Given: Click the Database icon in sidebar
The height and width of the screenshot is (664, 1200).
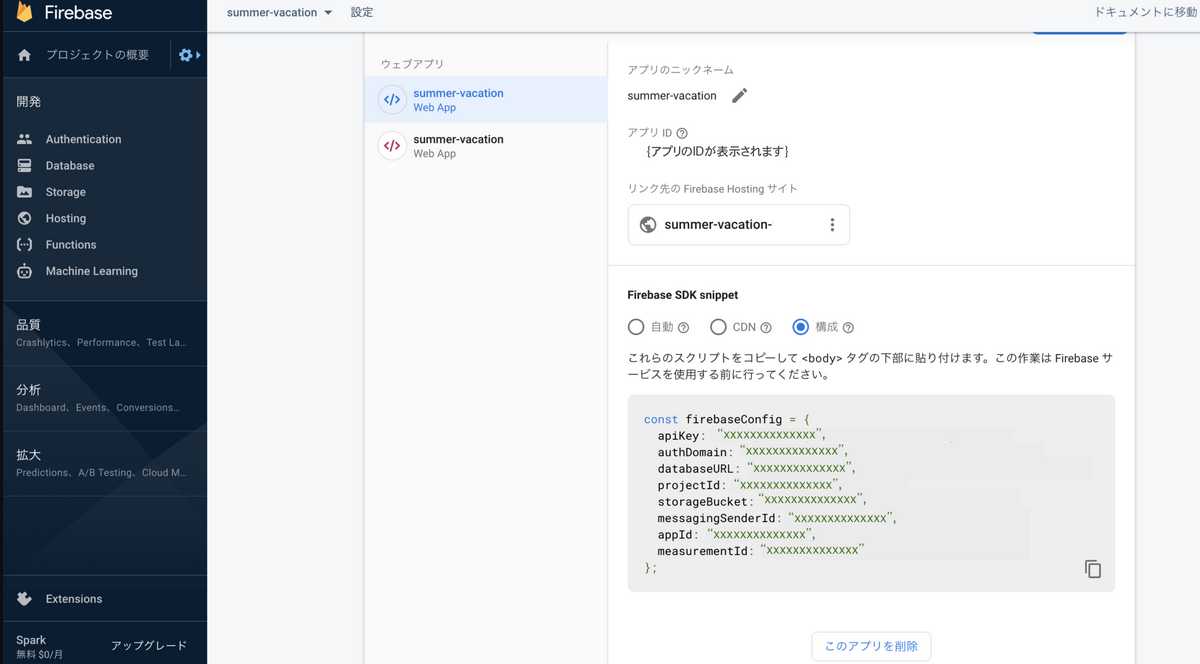Looking at the screenshot, I should click(25, 165).
